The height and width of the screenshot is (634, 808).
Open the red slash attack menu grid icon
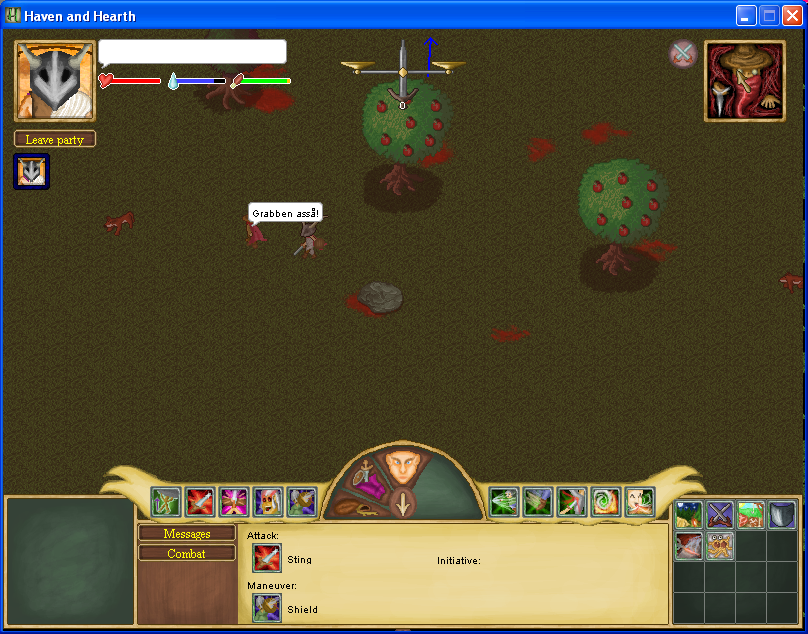tap(689, 546)
